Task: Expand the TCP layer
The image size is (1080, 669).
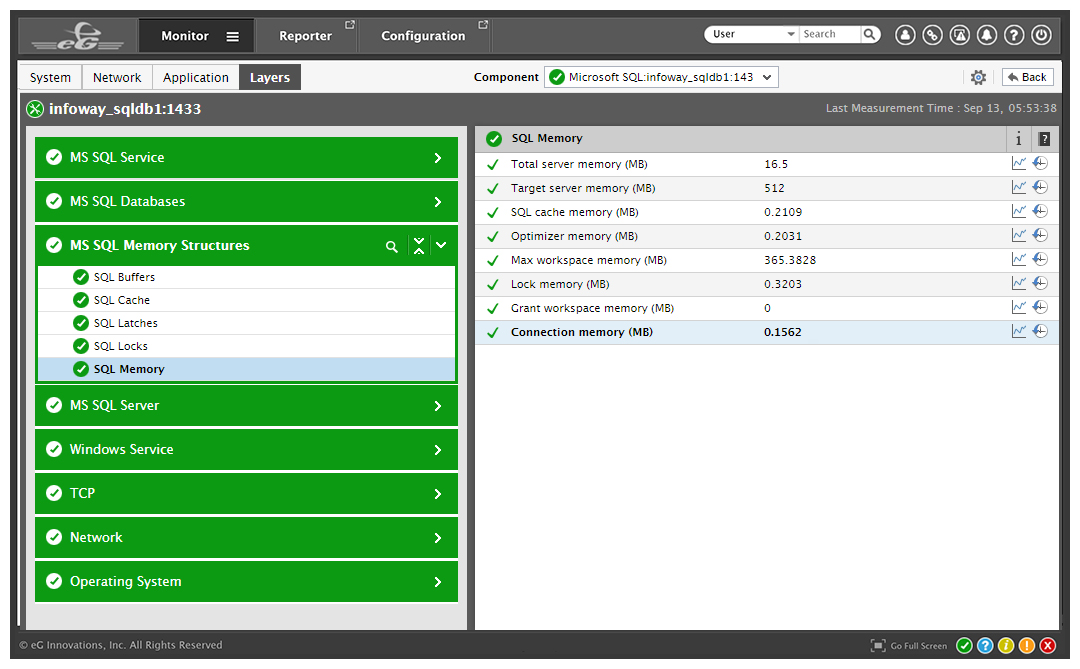Action: [x=437, y=494]
